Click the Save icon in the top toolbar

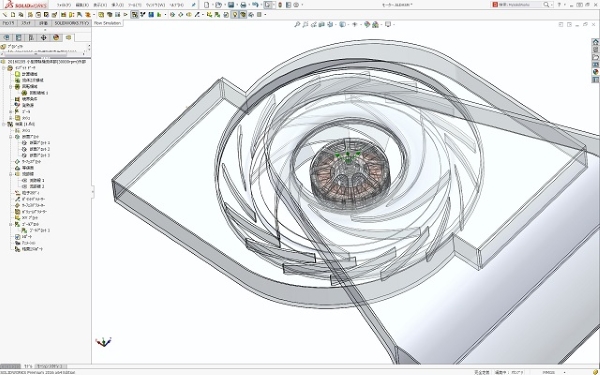pyautogui.click(x=231, y=5)
